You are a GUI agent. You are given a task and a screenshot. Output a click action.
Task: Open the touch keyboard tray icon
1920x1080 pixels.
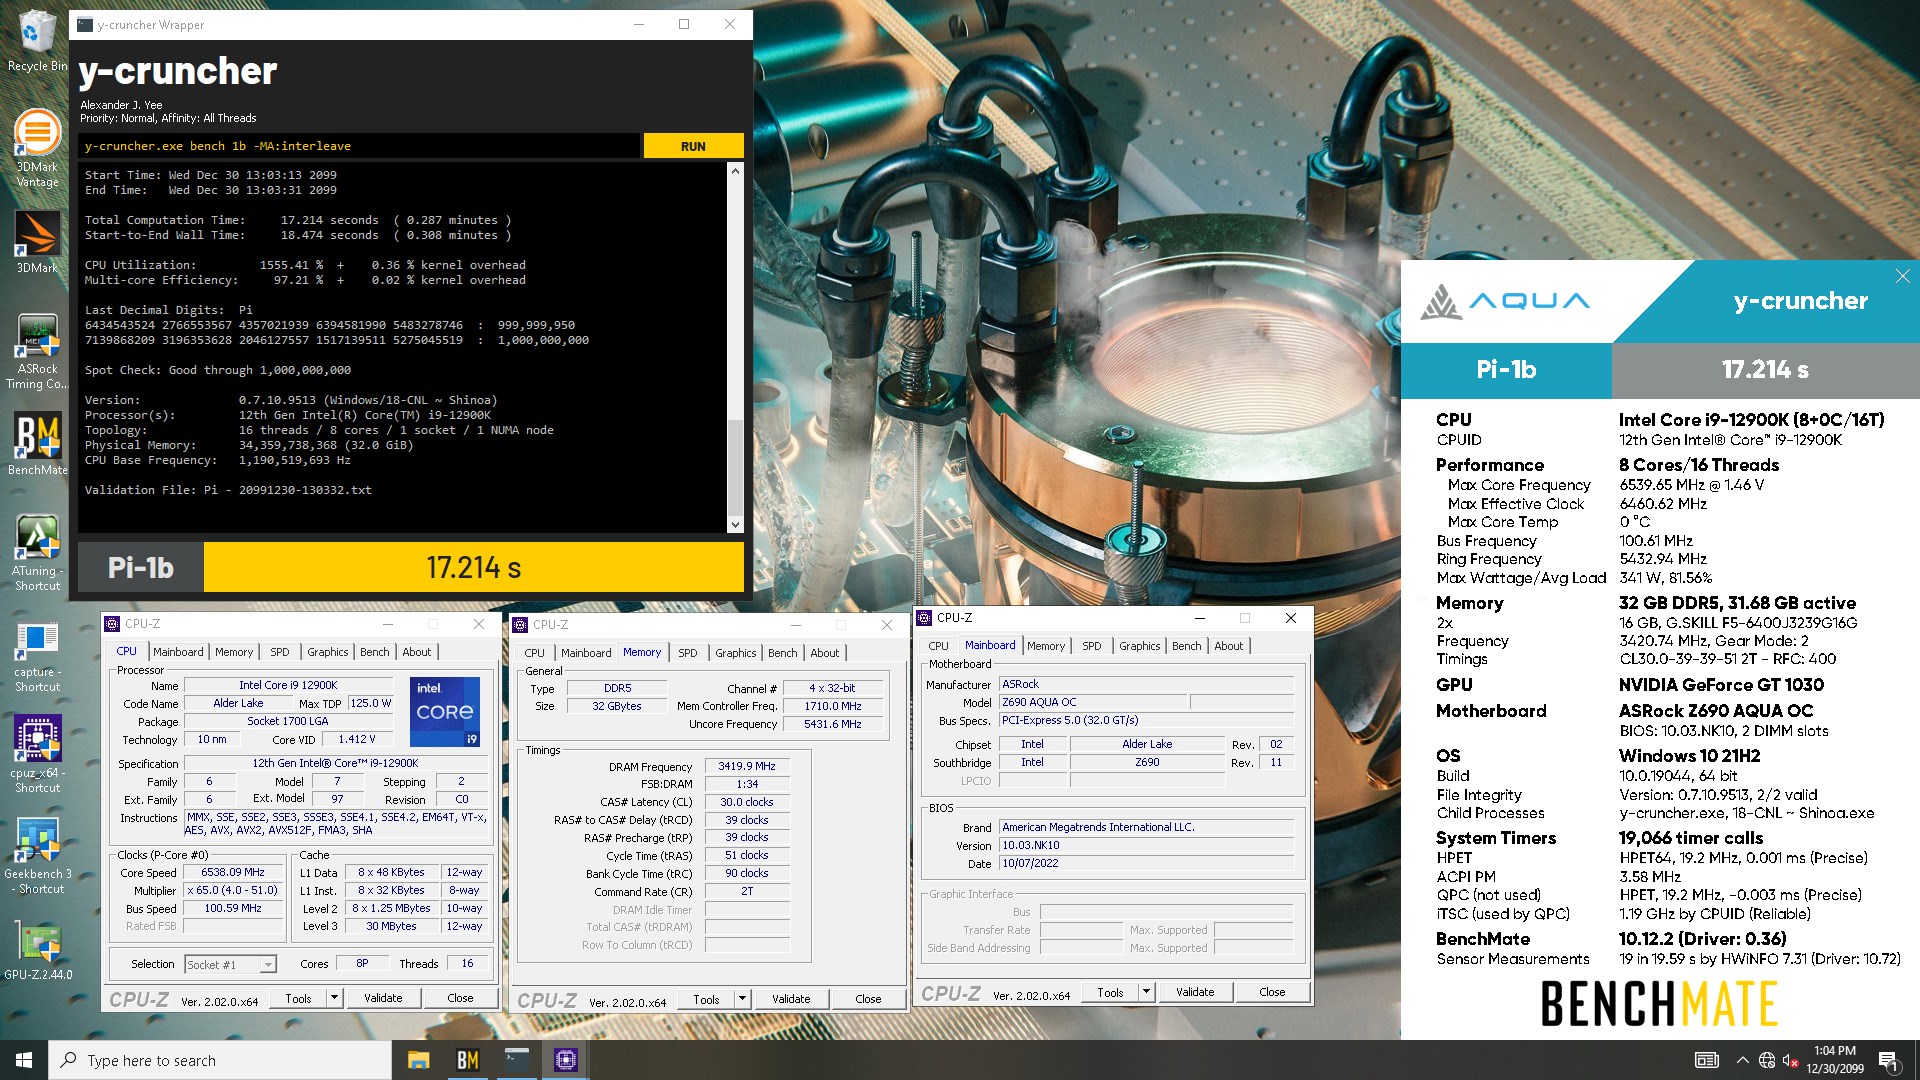click(x=1706, y=1060)
